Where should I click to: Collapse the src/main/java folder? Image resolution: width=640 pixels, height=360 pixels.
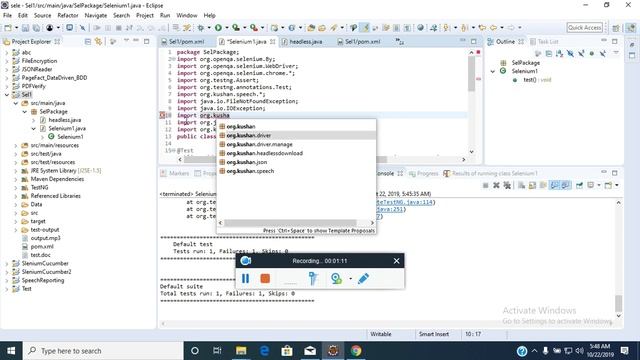[16, 103]
